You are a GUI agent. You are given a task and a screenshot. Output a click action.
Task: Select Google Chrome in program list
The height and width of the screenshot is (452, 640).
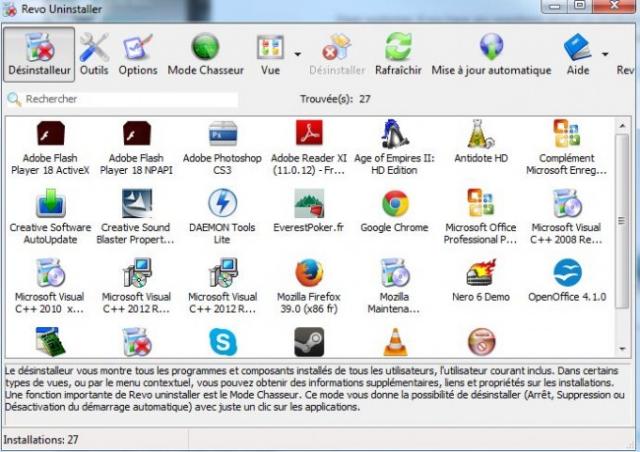(395, 212)
